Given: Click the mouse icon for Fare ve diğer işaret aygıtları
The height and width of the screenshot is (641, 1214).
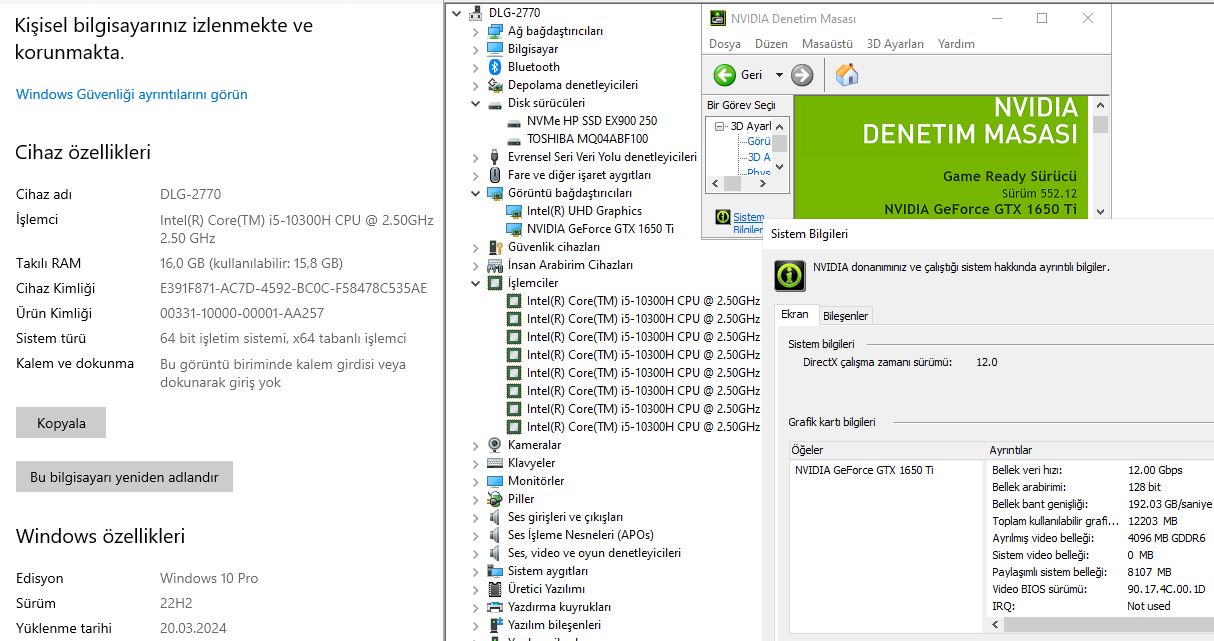Looking at the screenshot, I should point(494,175).
